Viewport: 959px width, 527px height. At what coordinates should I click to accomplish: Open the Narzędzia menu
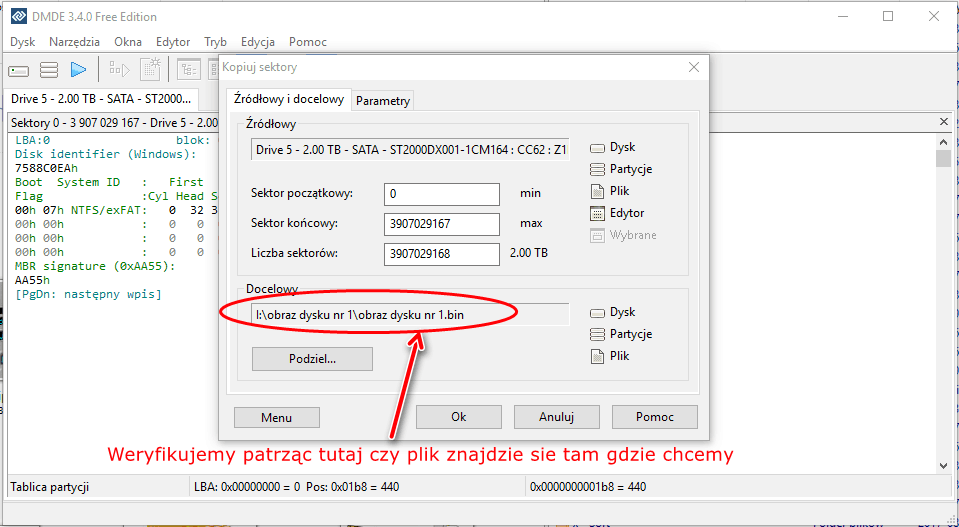tap(74, 42)
